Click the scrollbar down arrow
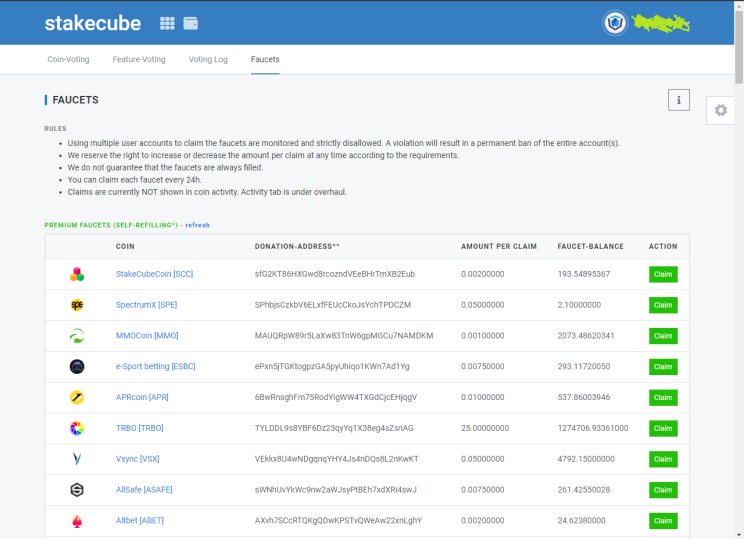 [x=739, y=535]
